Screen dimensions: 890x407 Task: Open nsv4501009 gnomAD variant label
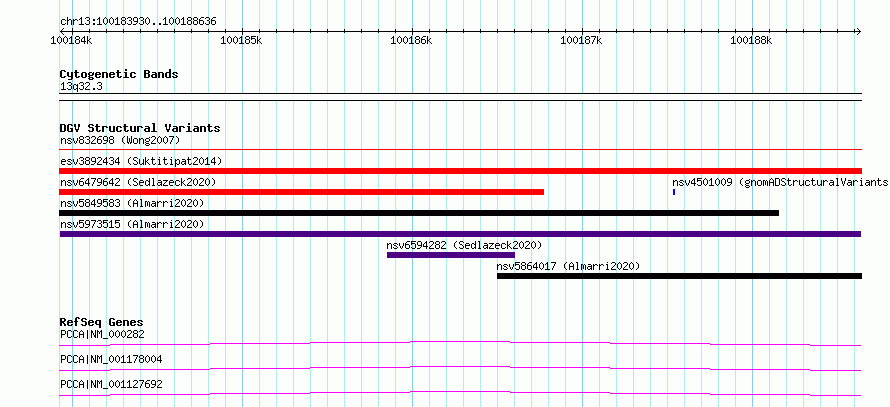point(780,182)
